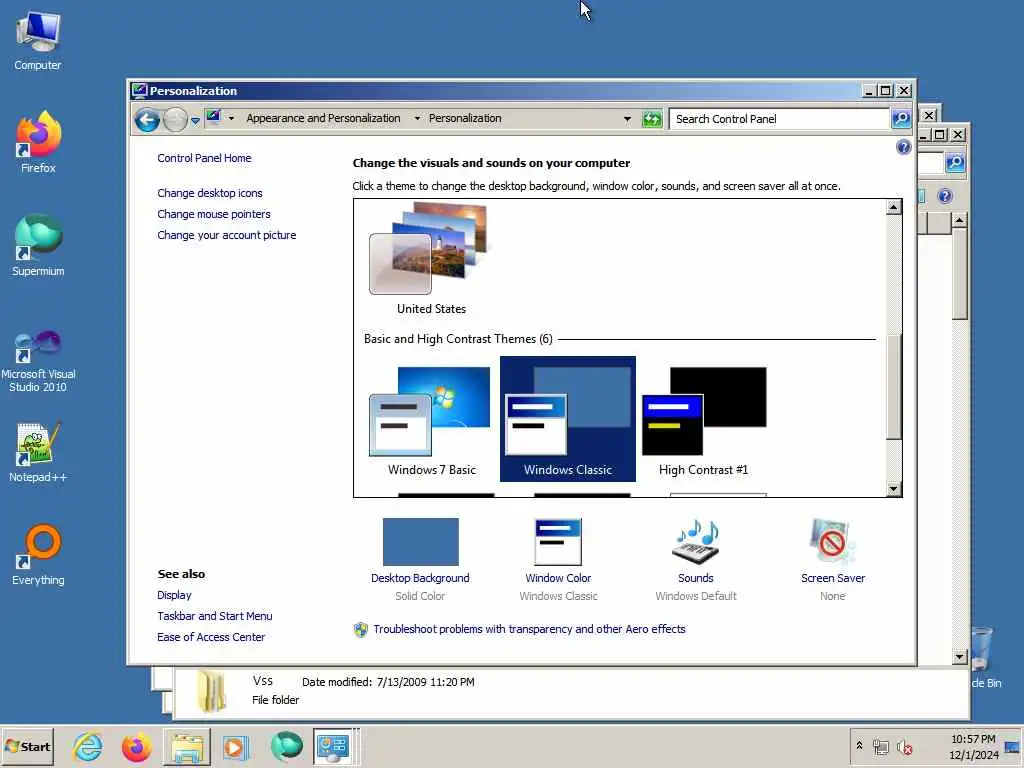Select the United States theme
This screenshot has width=1024, height=768.
point(431,259)
